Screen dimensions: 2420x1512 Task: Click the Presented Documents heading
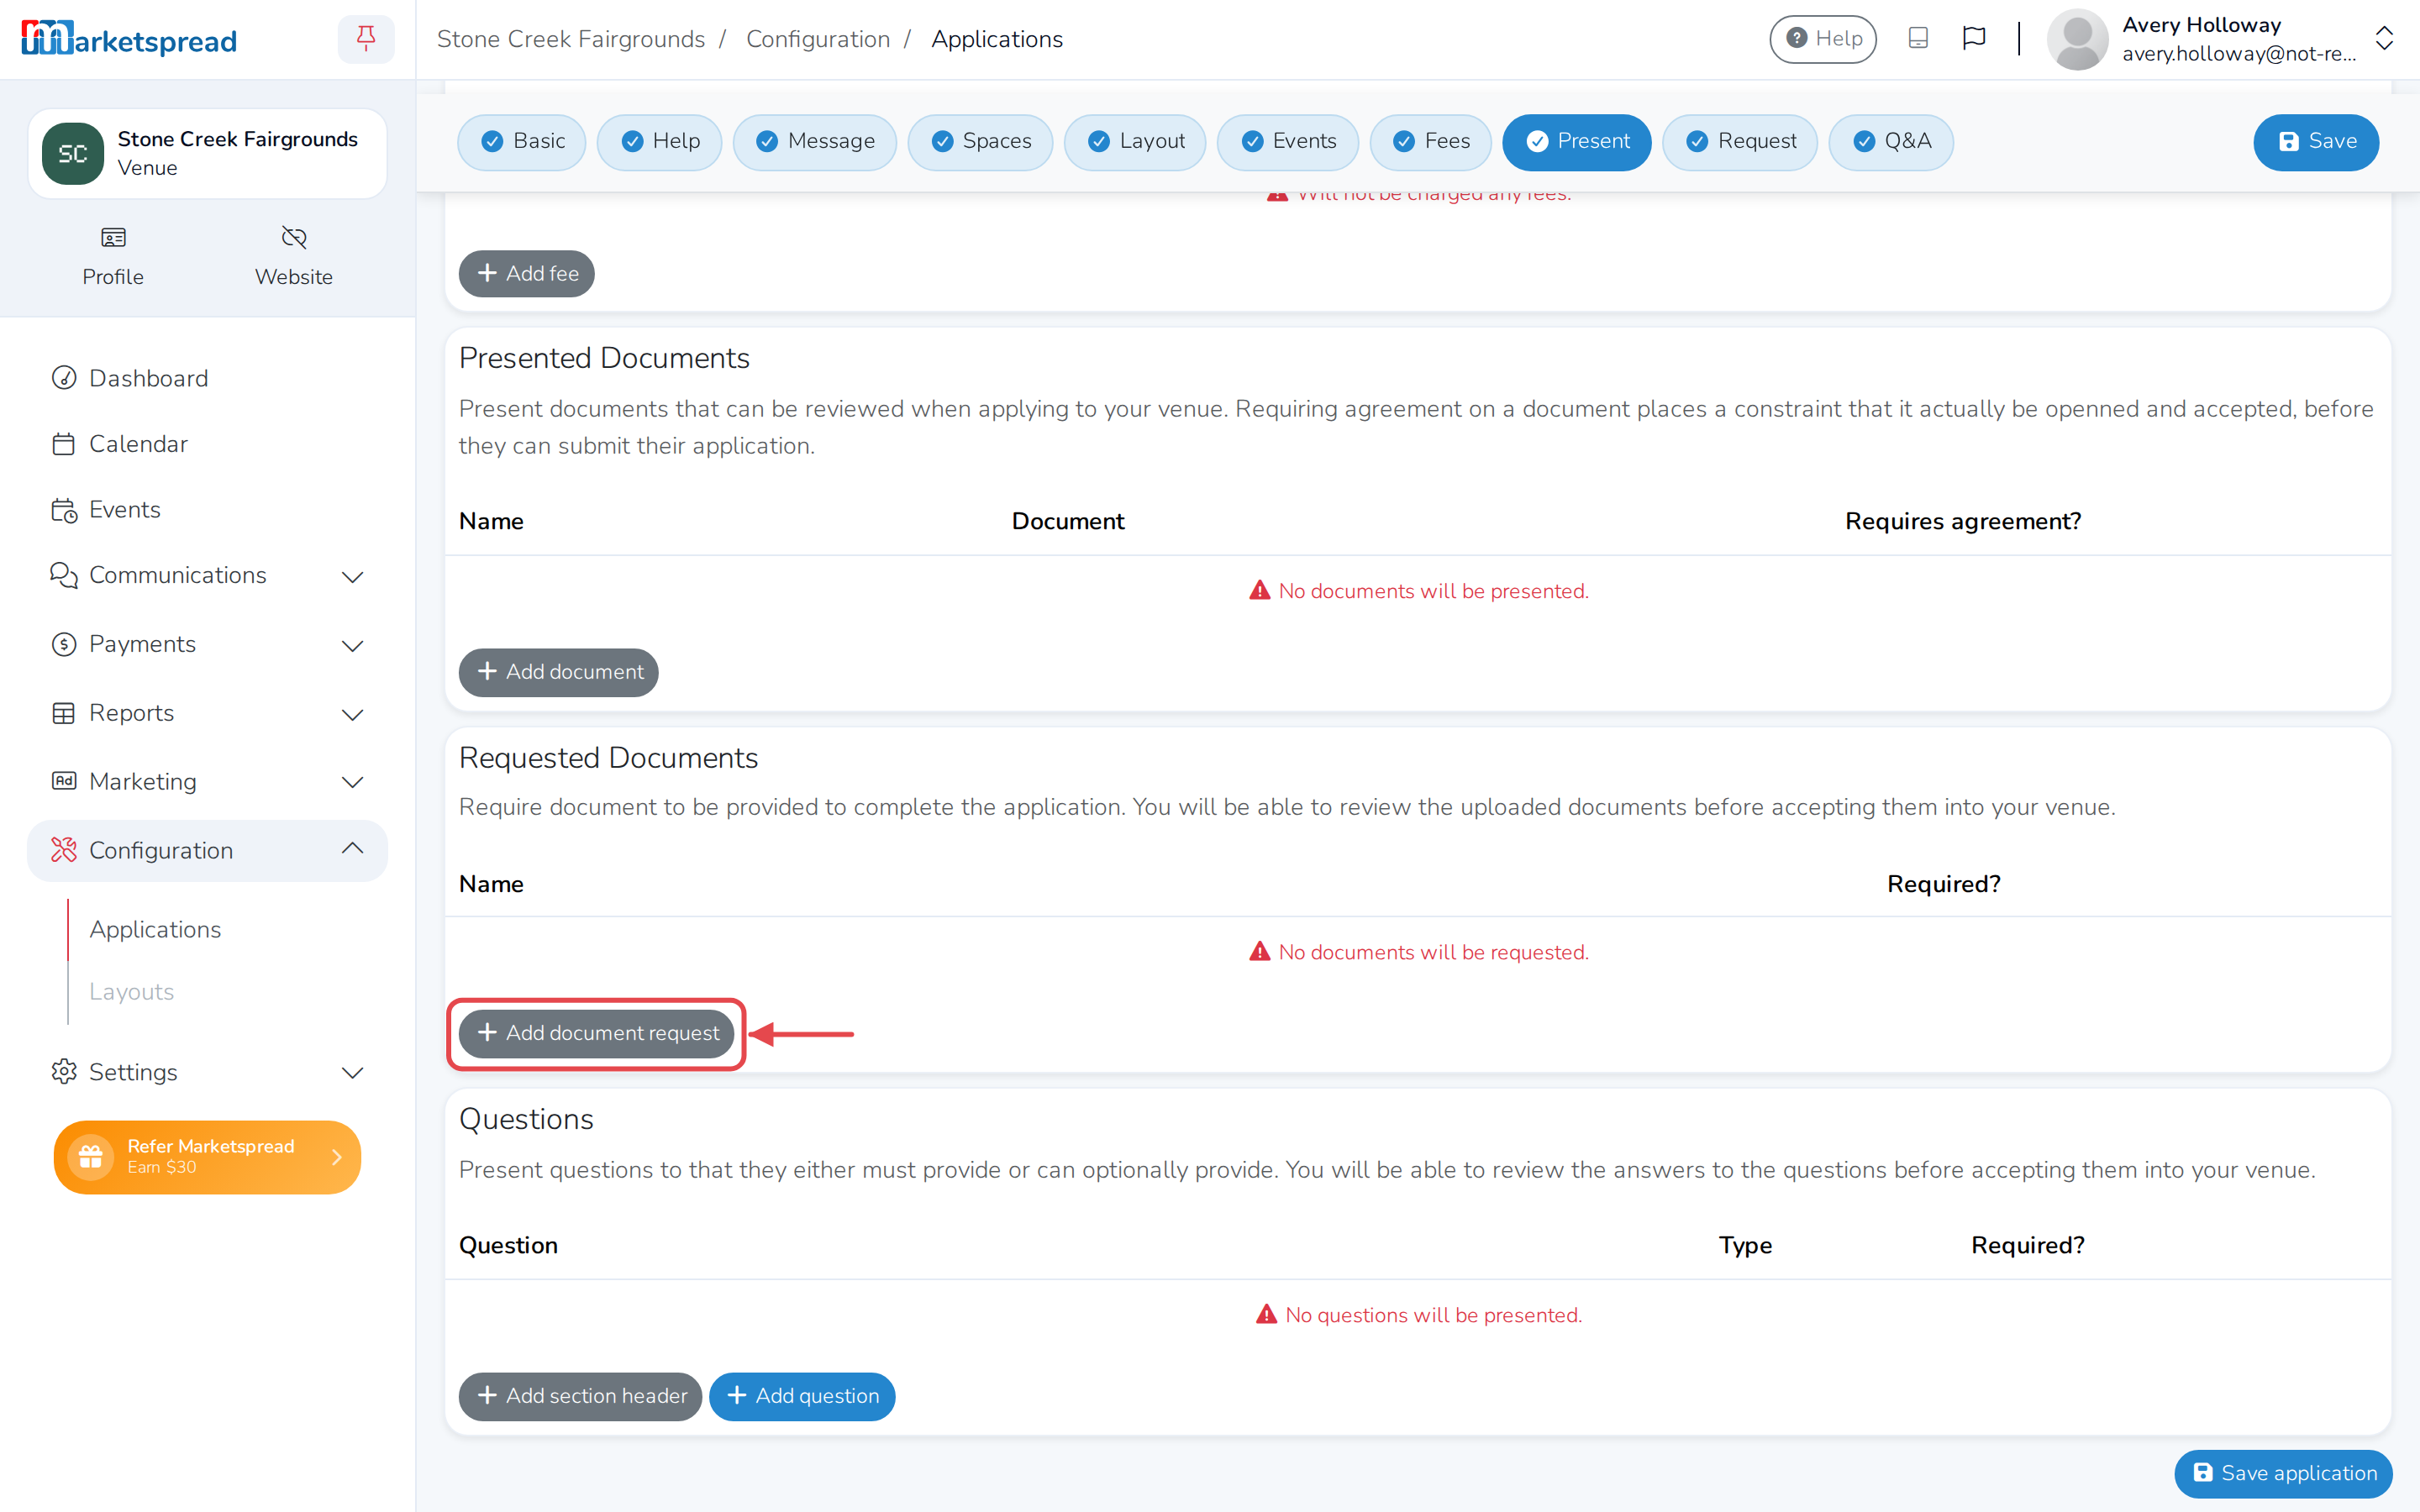tap(604, 358)
